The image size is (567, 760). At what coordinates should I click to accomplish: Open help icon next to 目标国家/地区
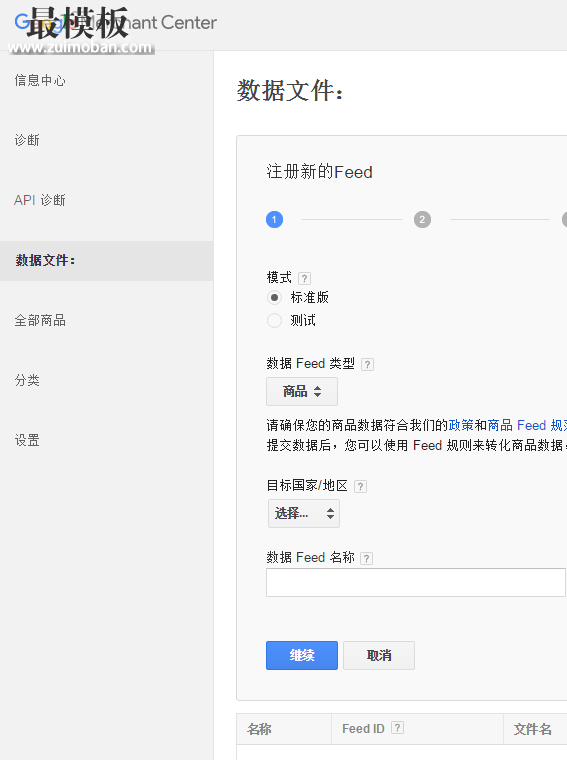(x=361, y=486)
